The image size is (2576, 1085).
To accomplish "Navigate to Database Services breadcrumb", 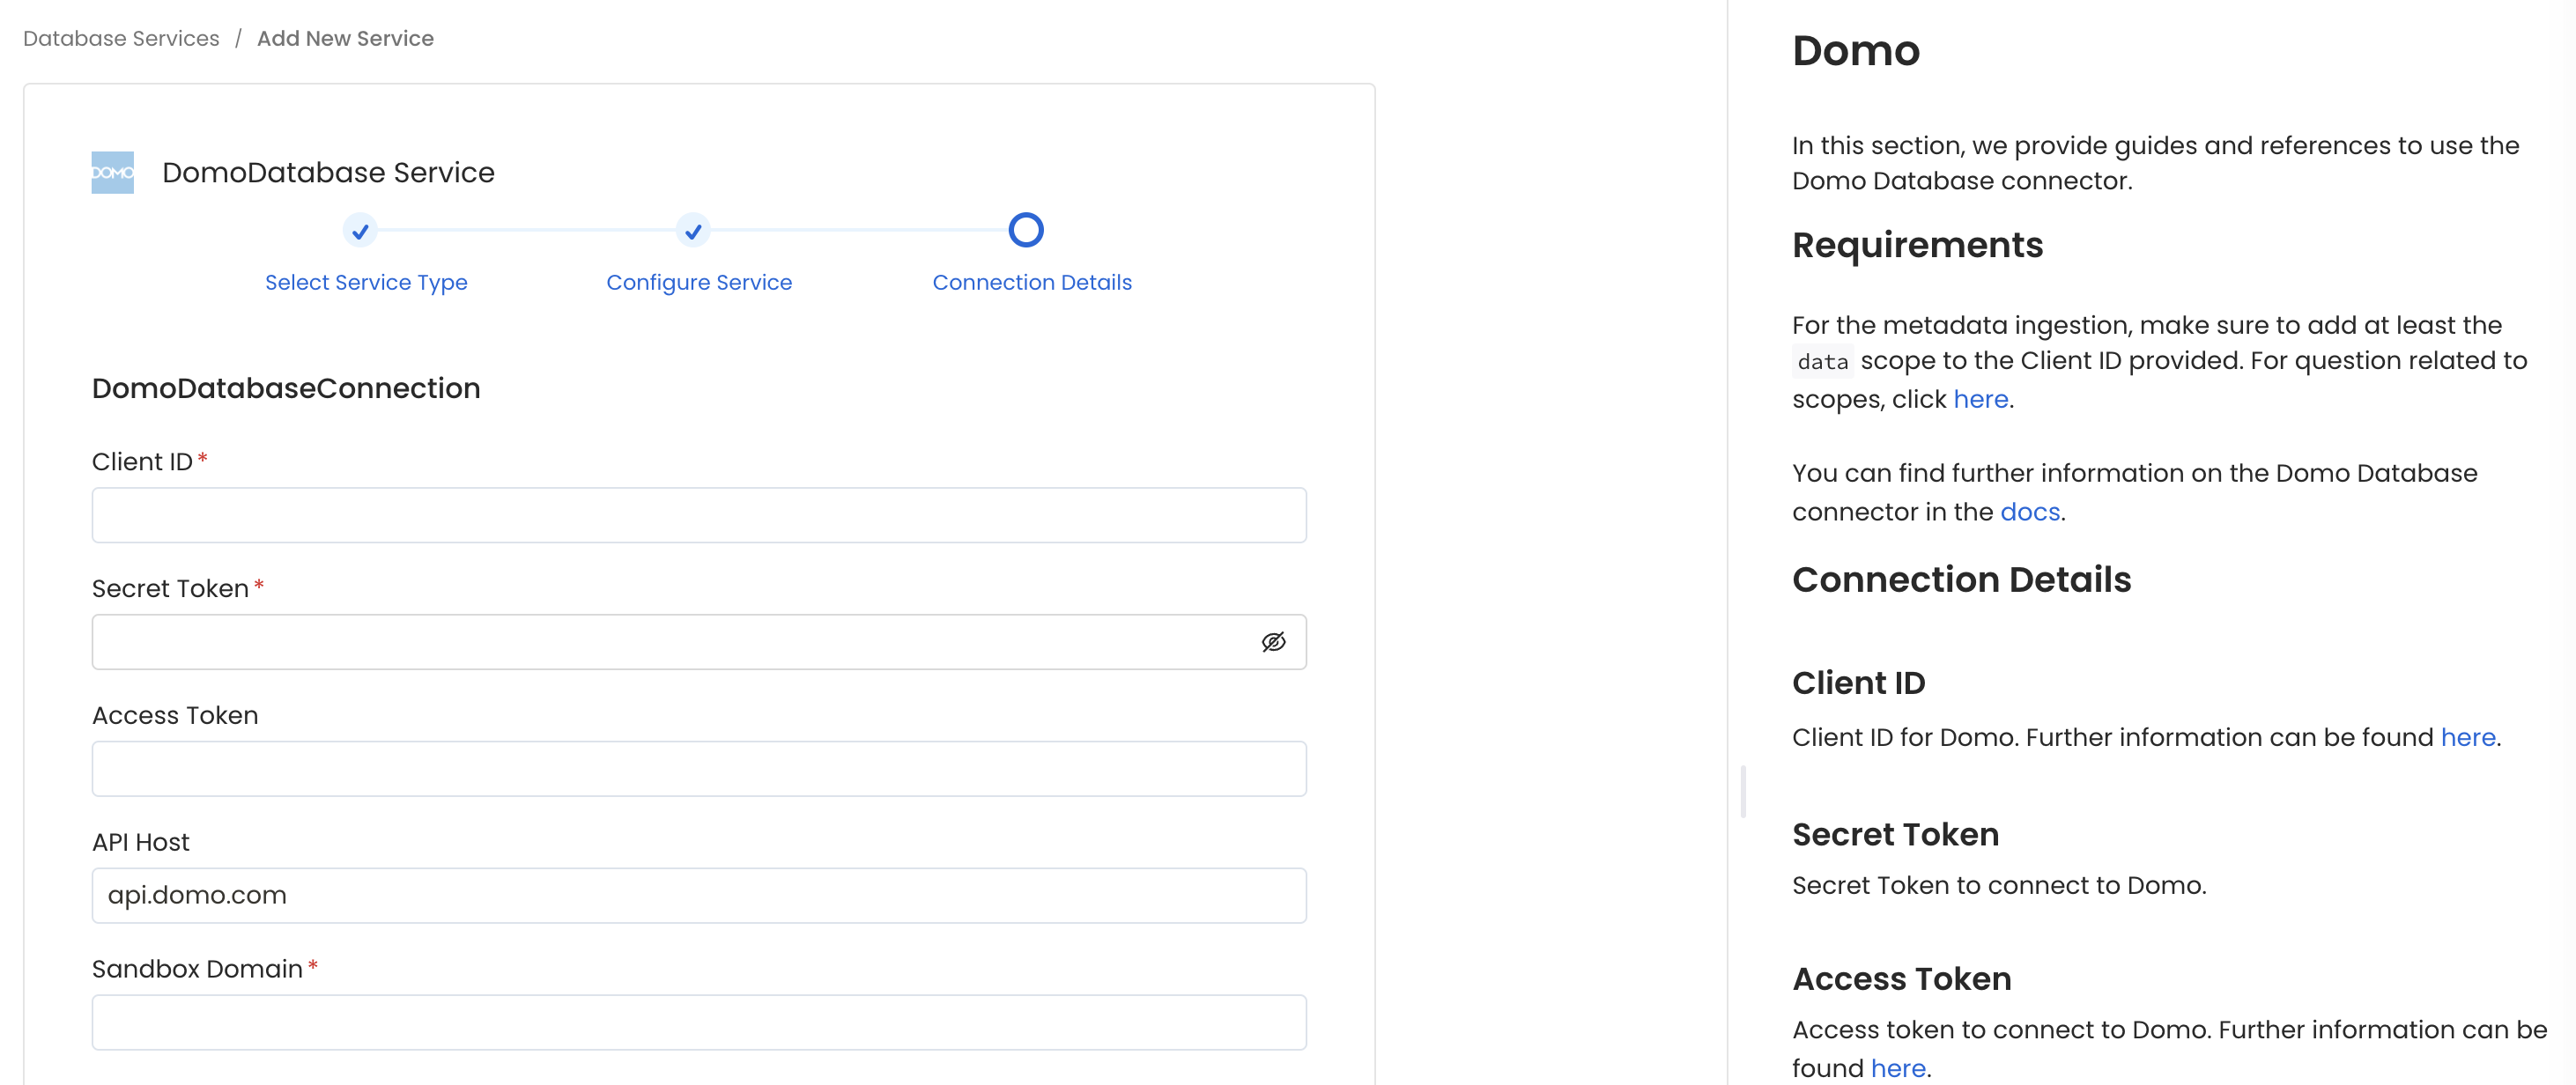I will click(120, 38).
